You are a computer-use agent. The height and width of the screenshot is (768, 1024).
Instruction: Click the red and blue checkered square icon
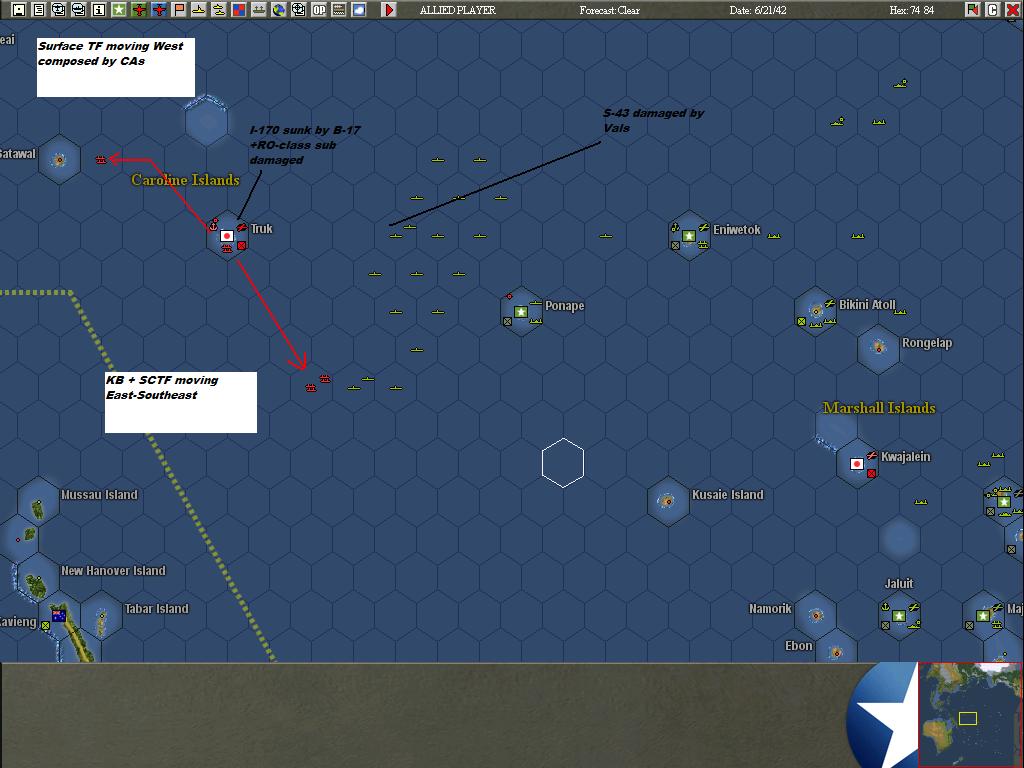pos(239,10)
